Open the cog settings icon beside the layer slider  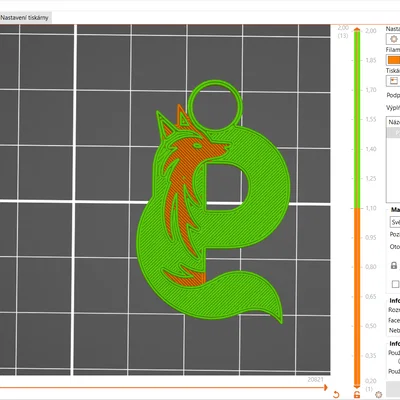(x=378, y=395)
